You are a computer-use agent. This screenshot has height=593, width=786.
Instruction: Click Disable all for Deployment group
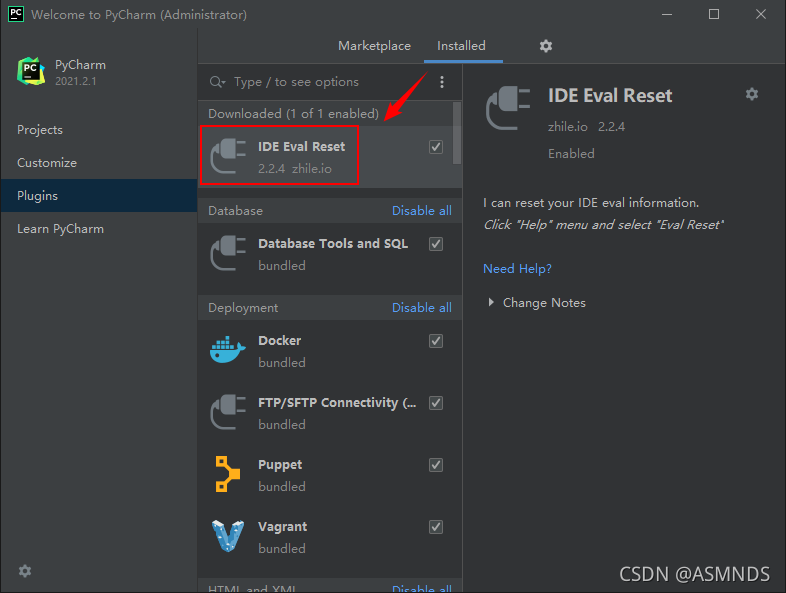422,308
